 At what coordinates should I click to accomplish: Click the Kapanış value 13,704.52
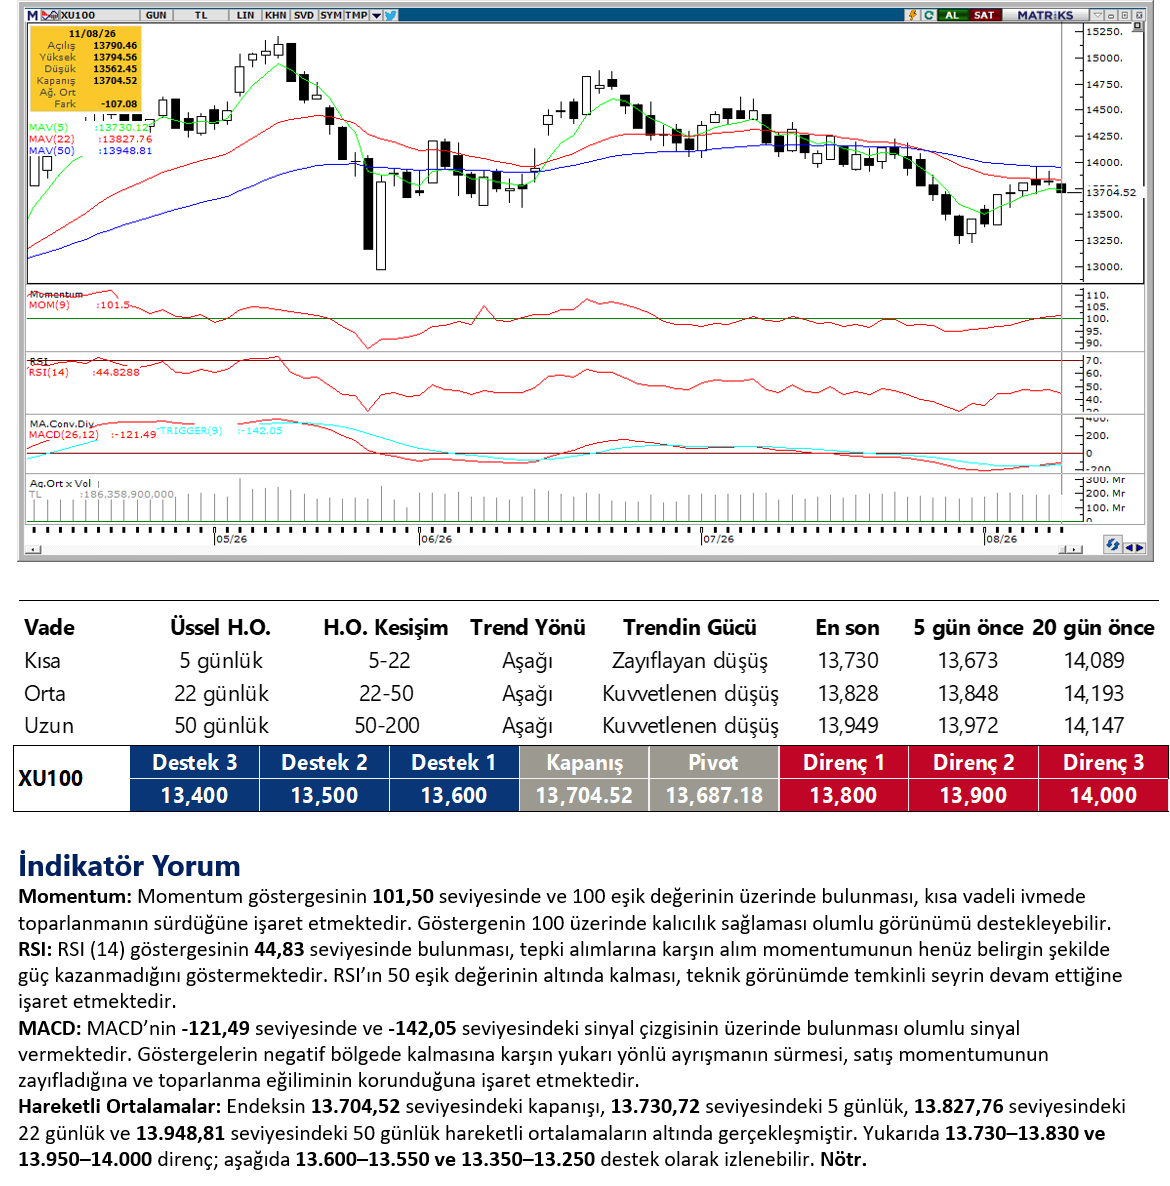pyautogui.click(x=584, y=796)
